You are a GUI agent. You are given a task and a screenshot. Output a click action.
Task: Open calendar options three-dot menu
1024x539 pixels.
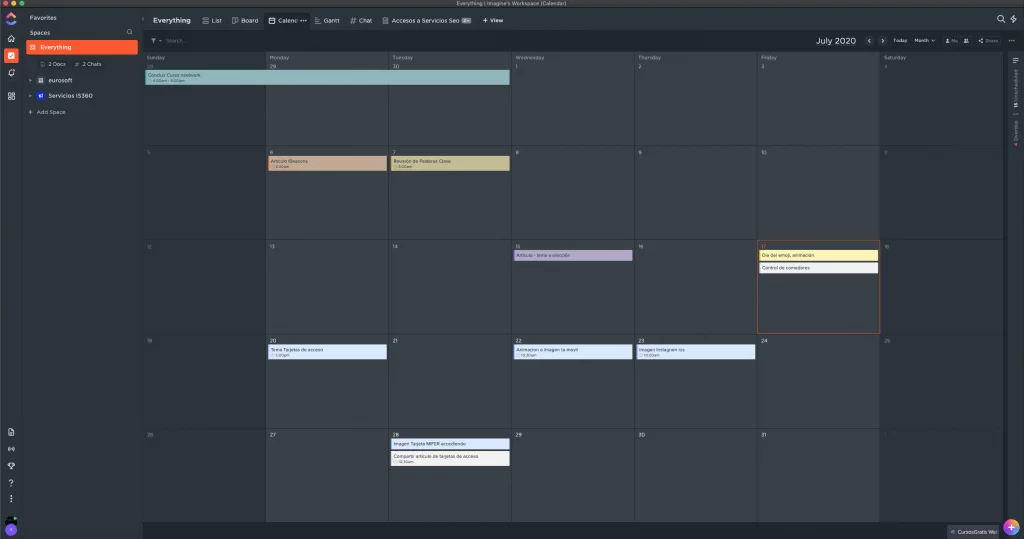pos(1012,41)
